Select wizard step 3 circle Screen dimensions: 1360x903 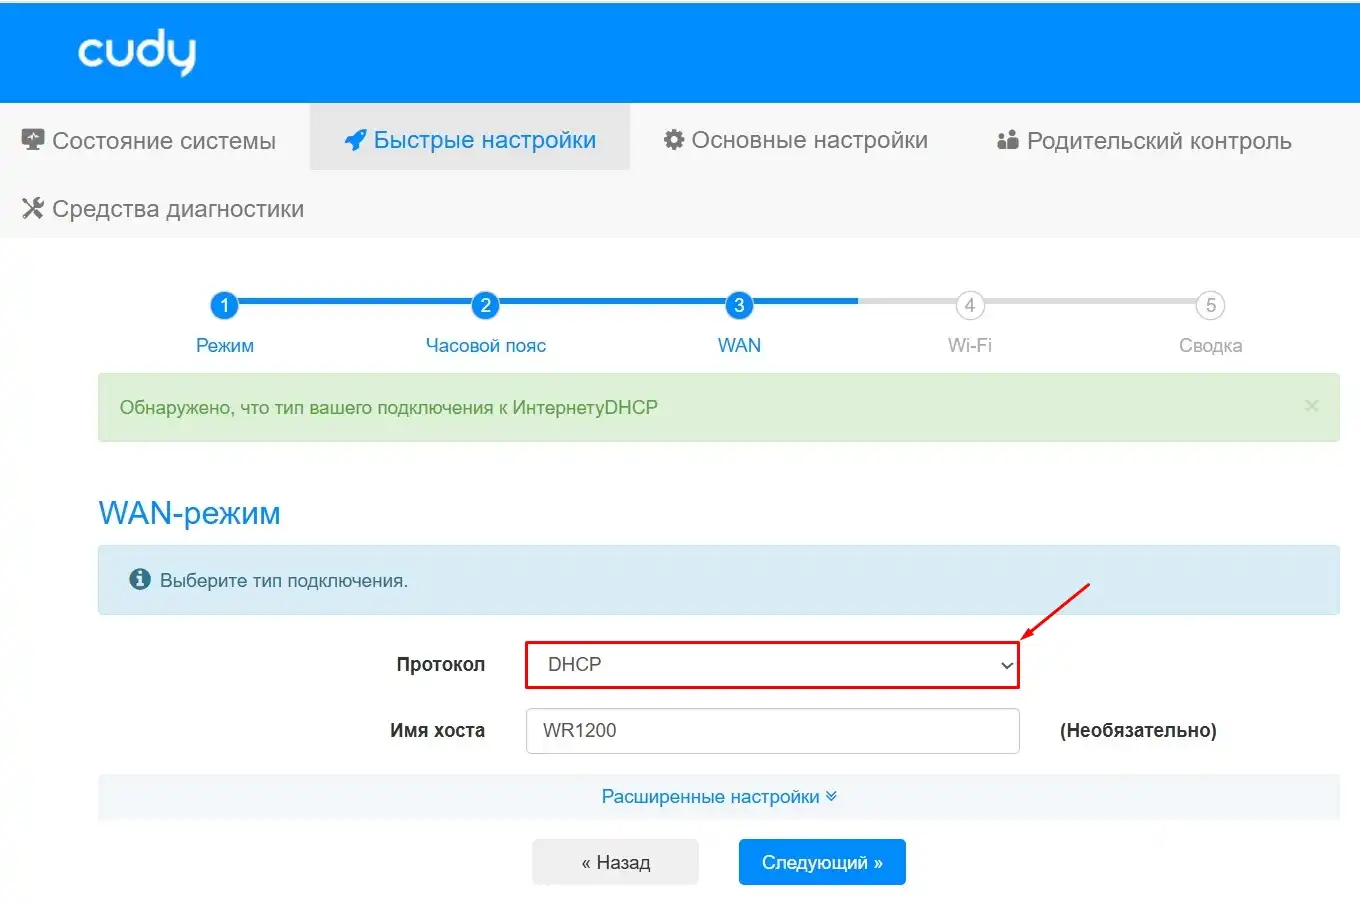coord(739,305)
